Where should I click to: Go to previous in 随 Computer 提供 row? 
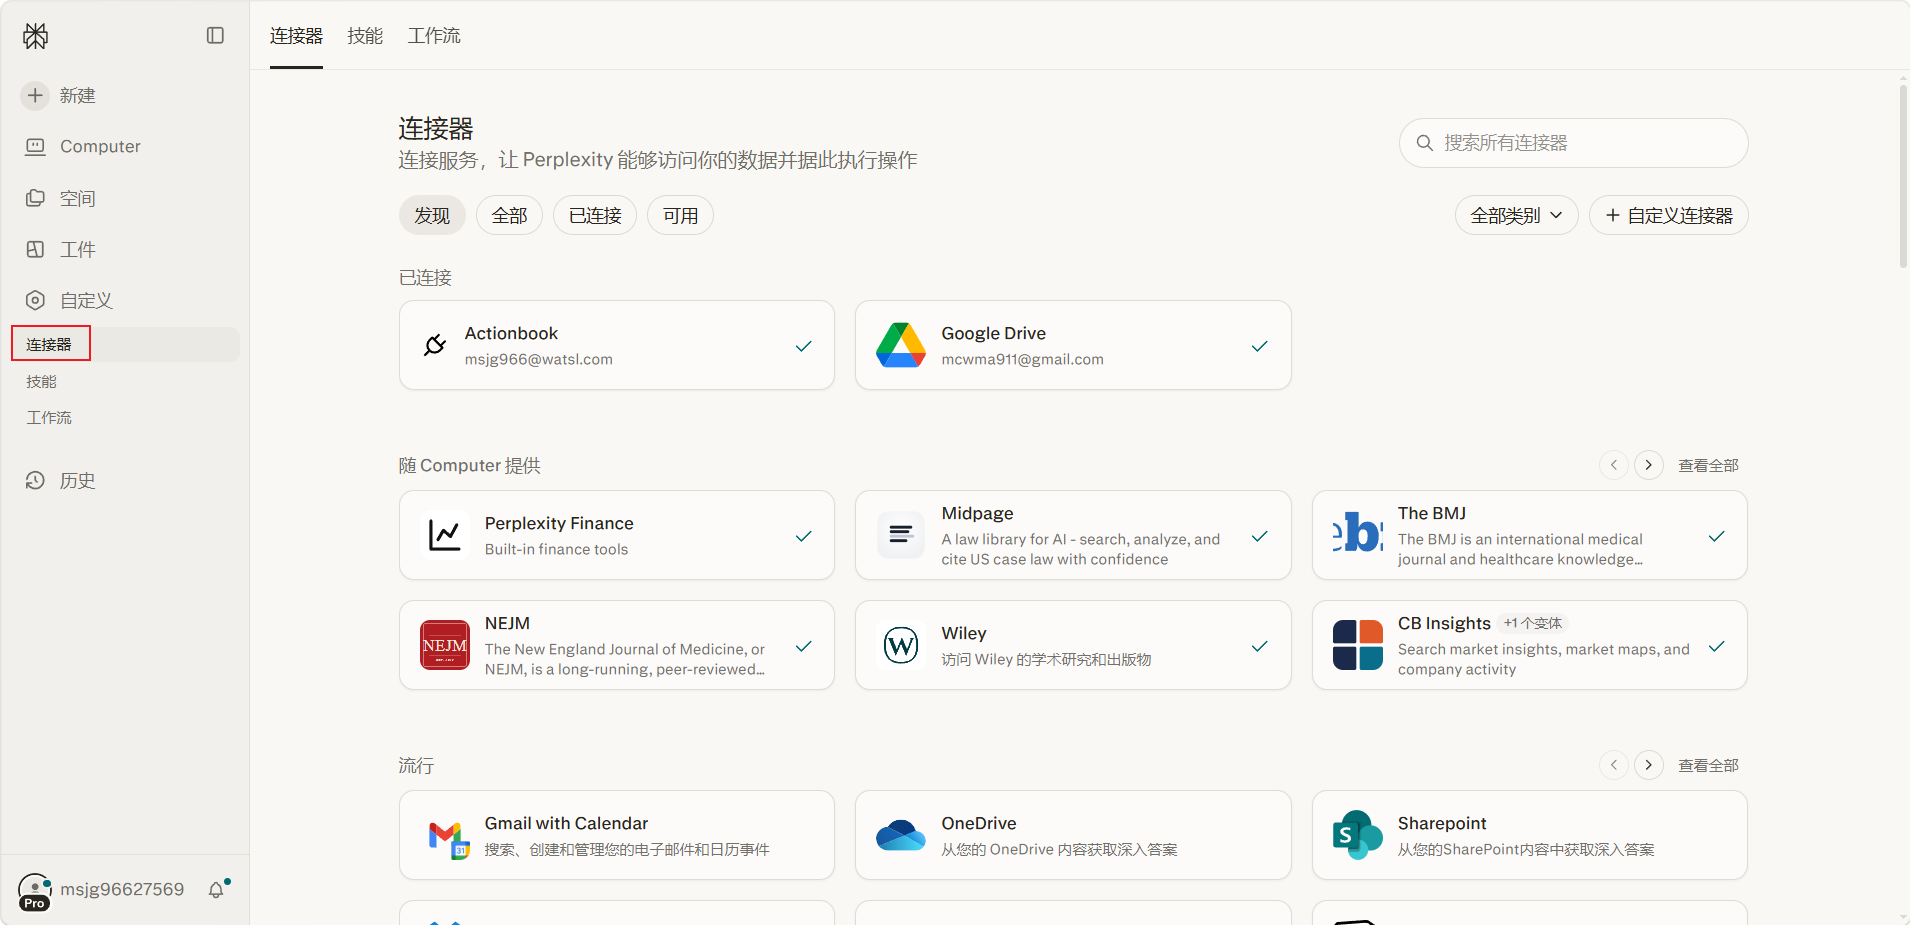(1614, 465)
